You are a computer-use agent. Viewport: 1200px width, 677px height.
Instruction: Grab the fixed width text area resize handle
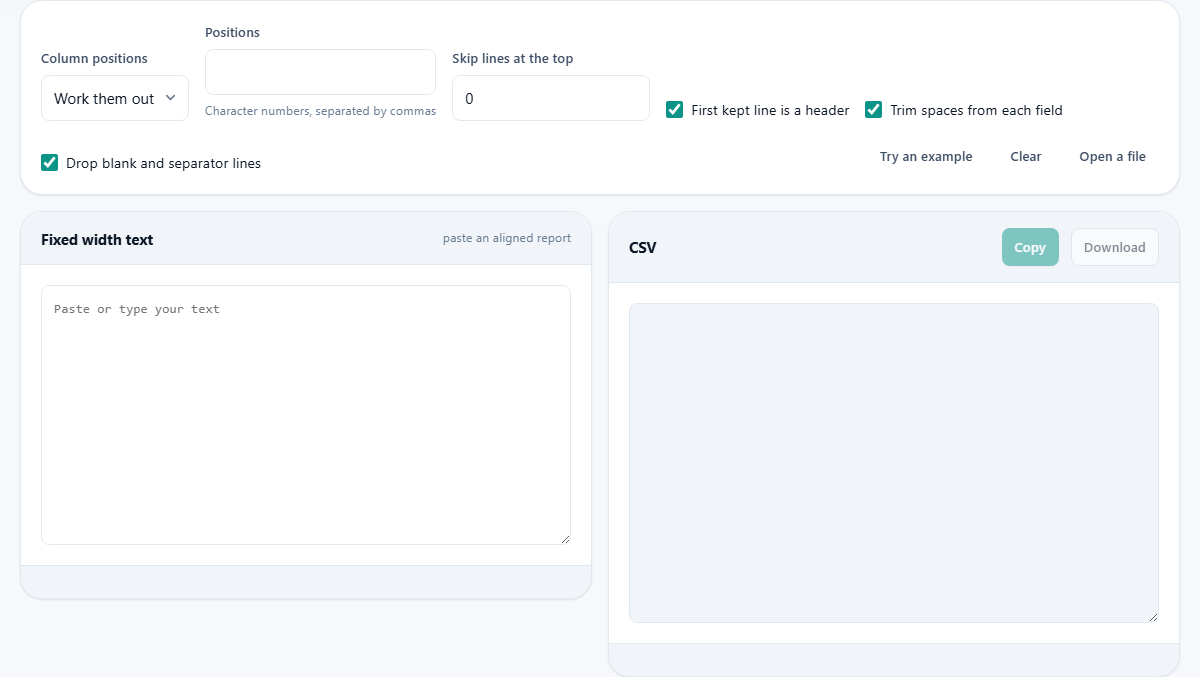tap(565, 539)
